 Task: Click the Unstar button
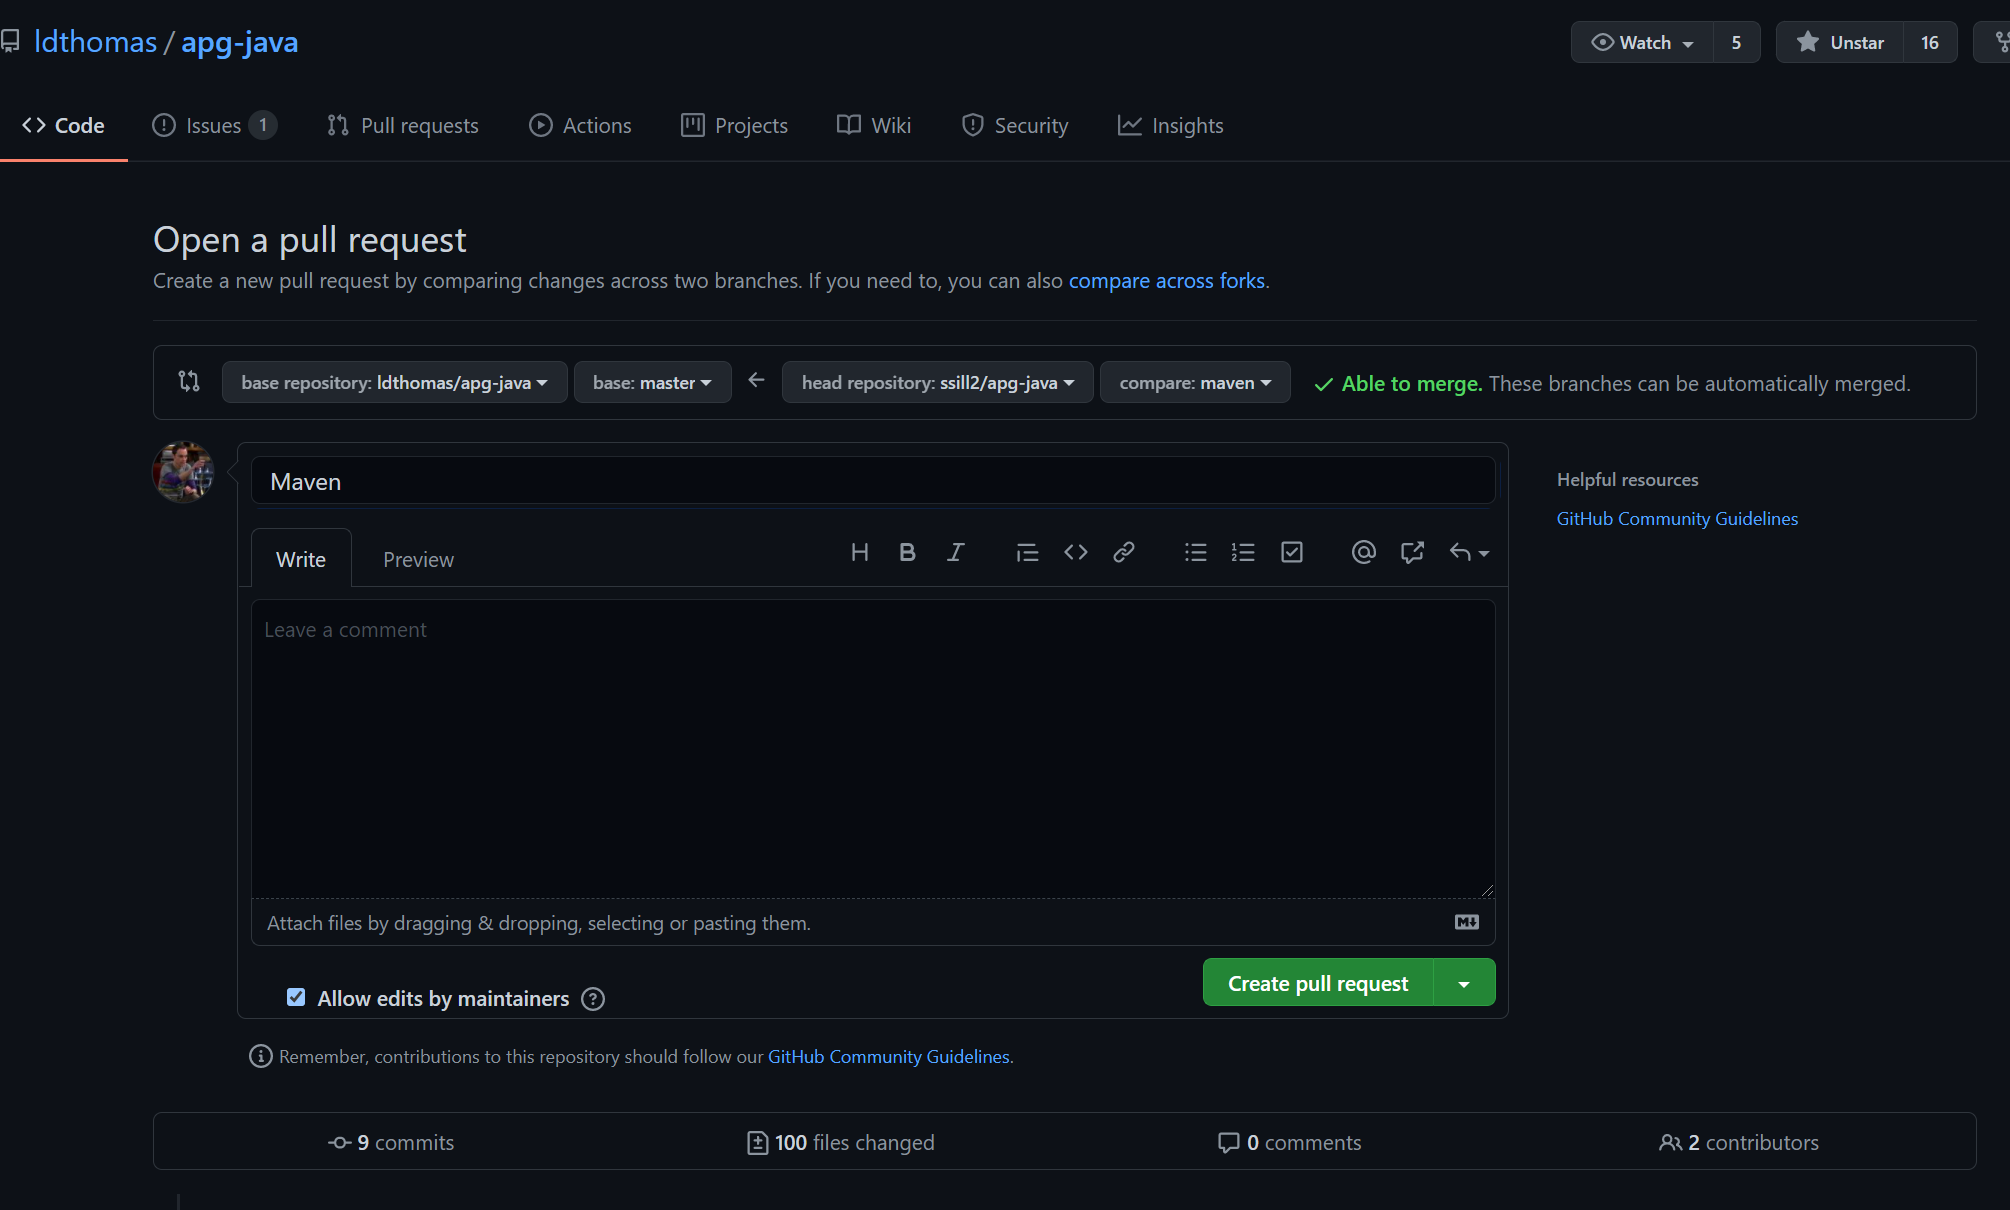click(1839, 42)
